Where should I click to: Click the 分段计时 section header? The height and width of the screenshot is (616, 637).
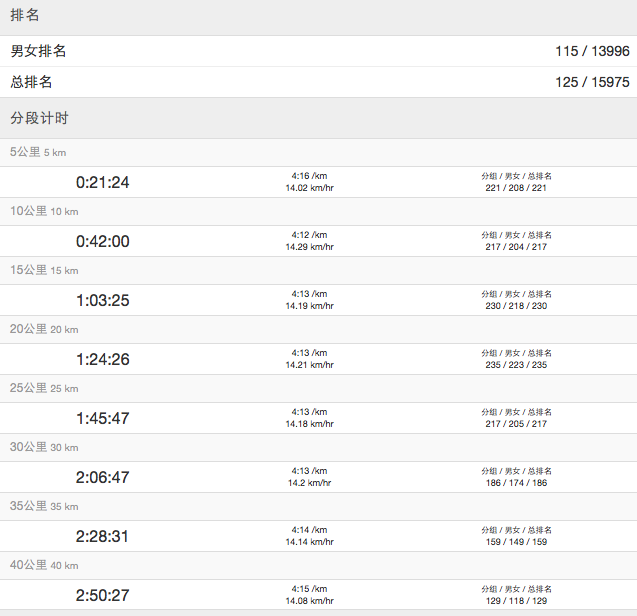point(39,118)
